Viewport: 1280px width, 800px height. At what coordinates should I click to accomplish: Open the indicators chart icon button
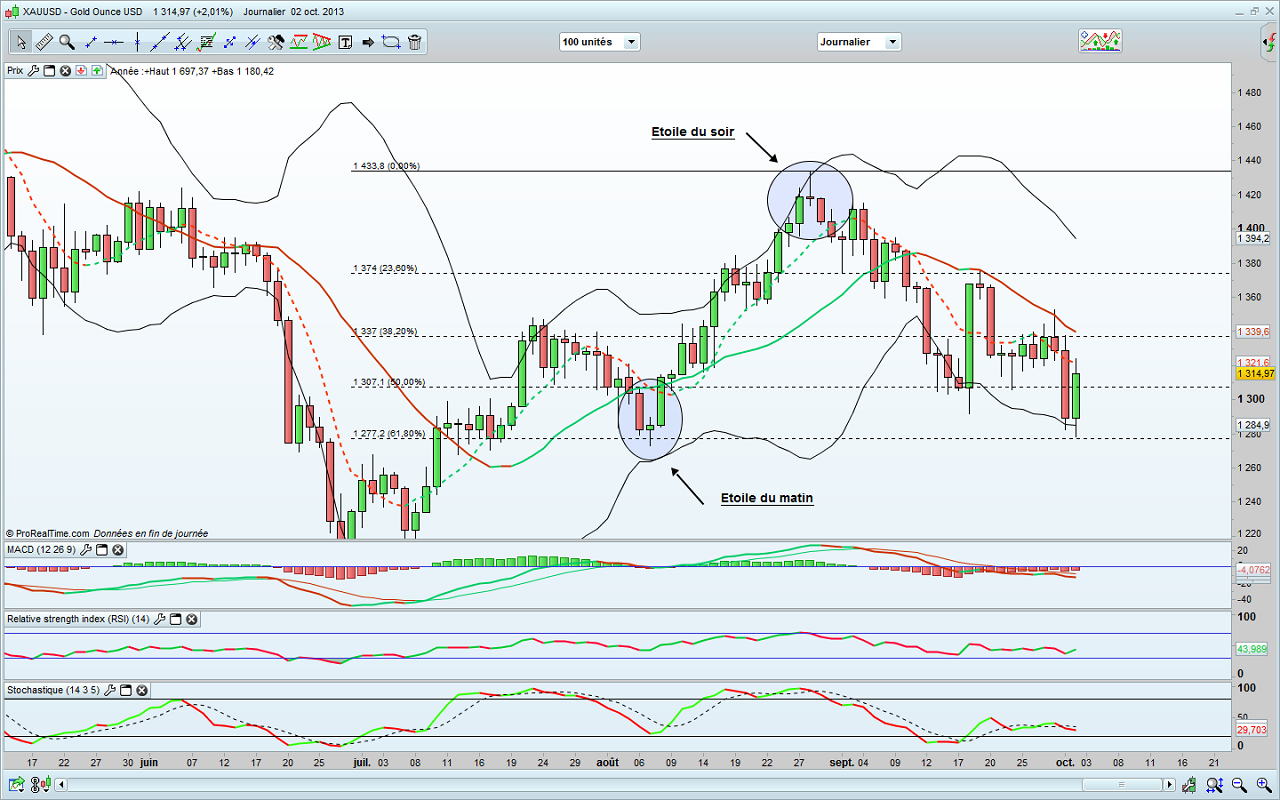(1099, 41)
